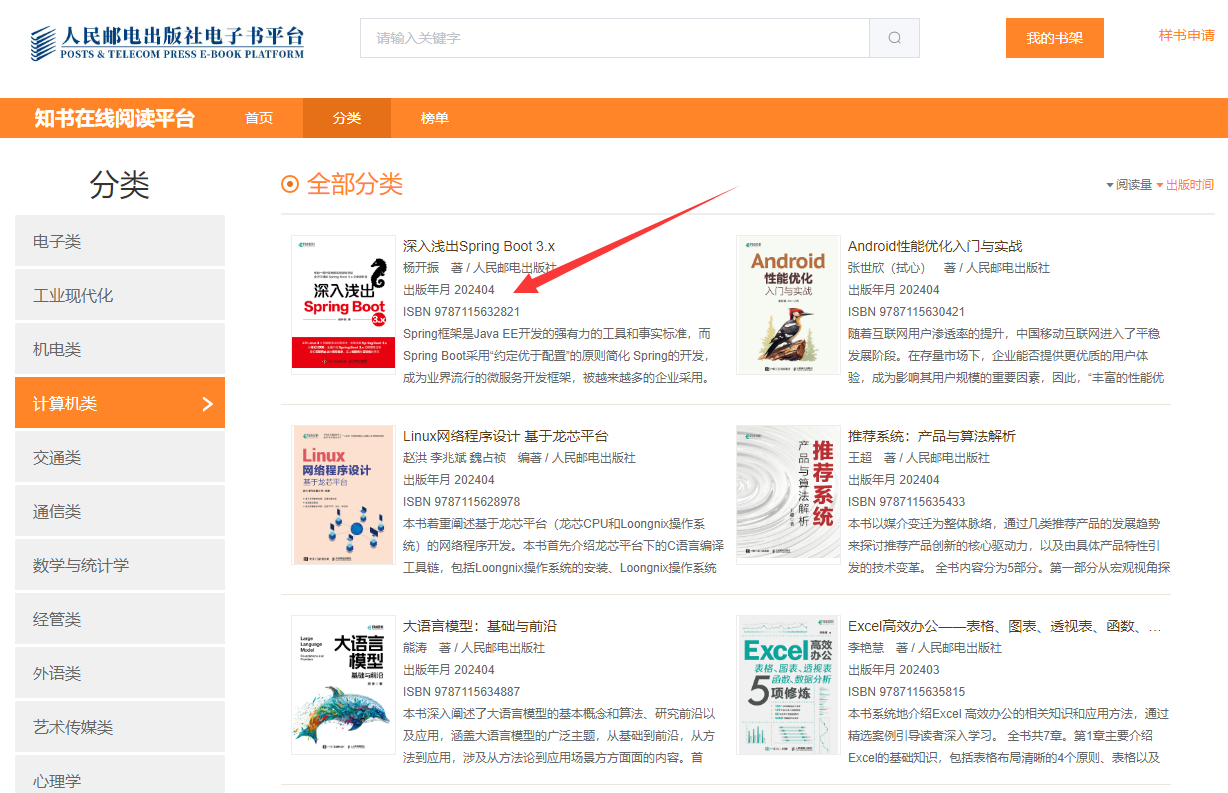1228x793 pixels.
Task: Open the 推荐系统 book cover
Action: pyautogui.click(x=788, y=495)
